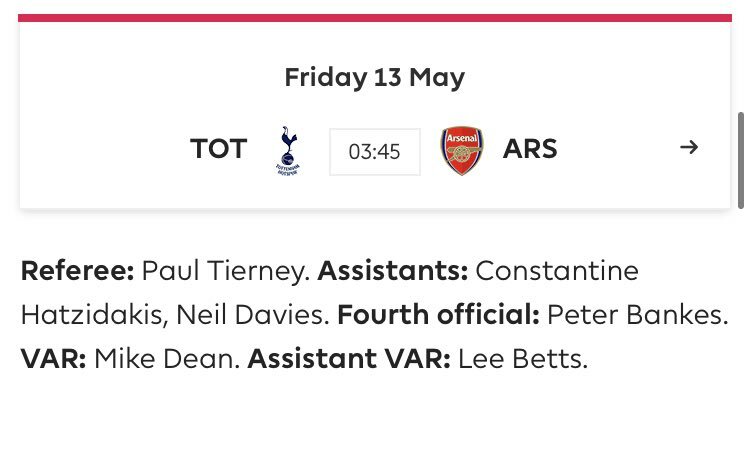Open match details via right arrow

[x=689, y=147]
